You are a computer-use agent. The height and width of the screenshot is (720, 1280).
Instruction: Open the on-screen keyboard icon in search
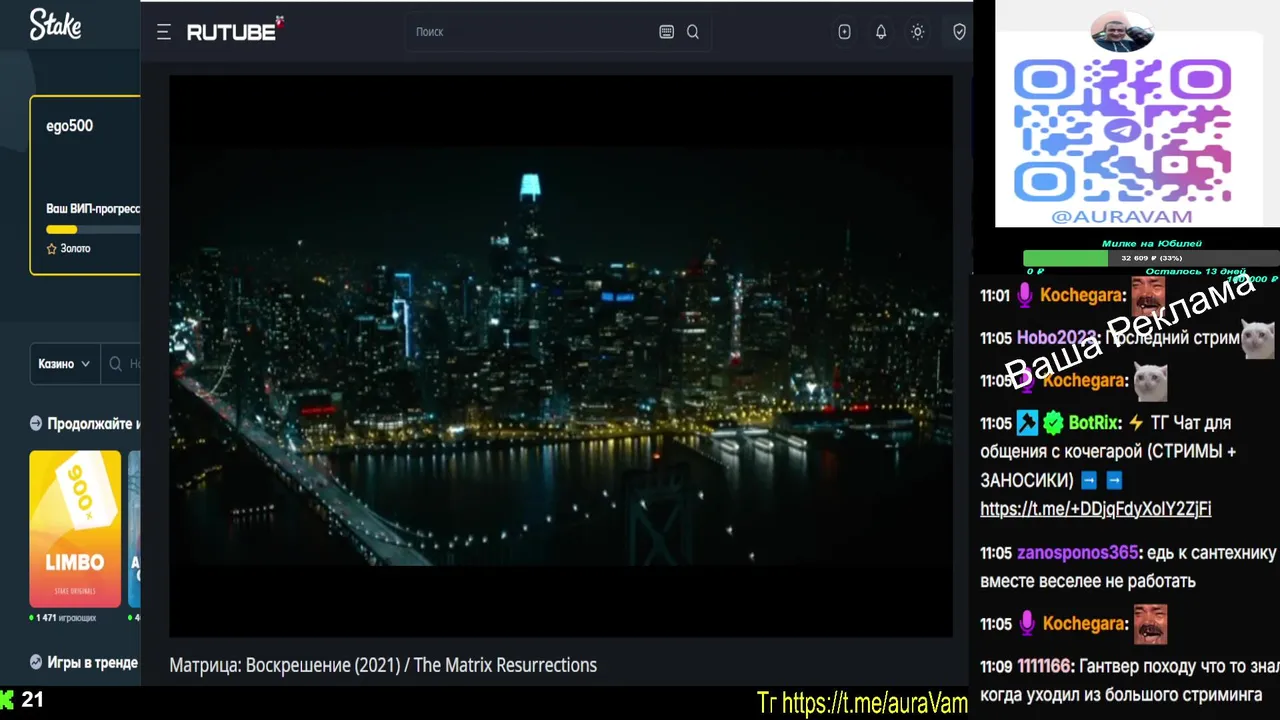[667, 32]
